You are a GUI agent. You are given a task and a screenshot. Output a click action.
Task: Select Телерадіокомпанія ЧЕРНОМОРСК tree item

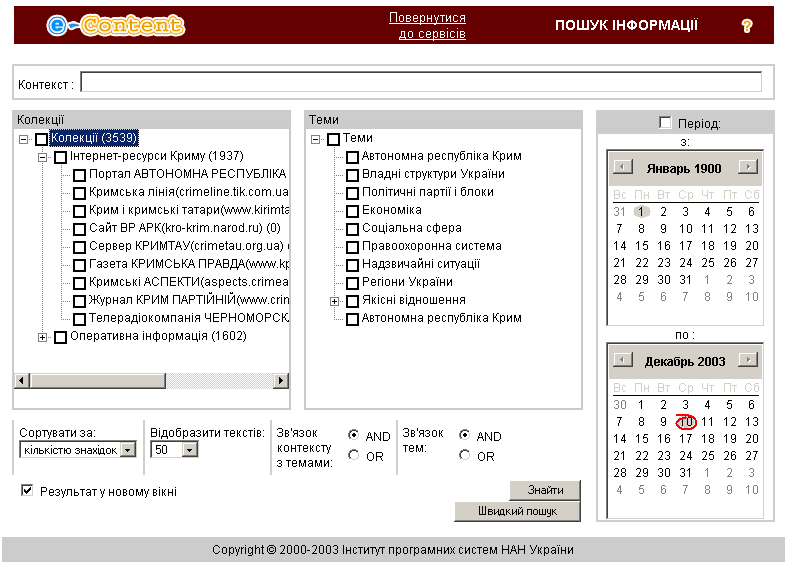(x=189, y=318)
